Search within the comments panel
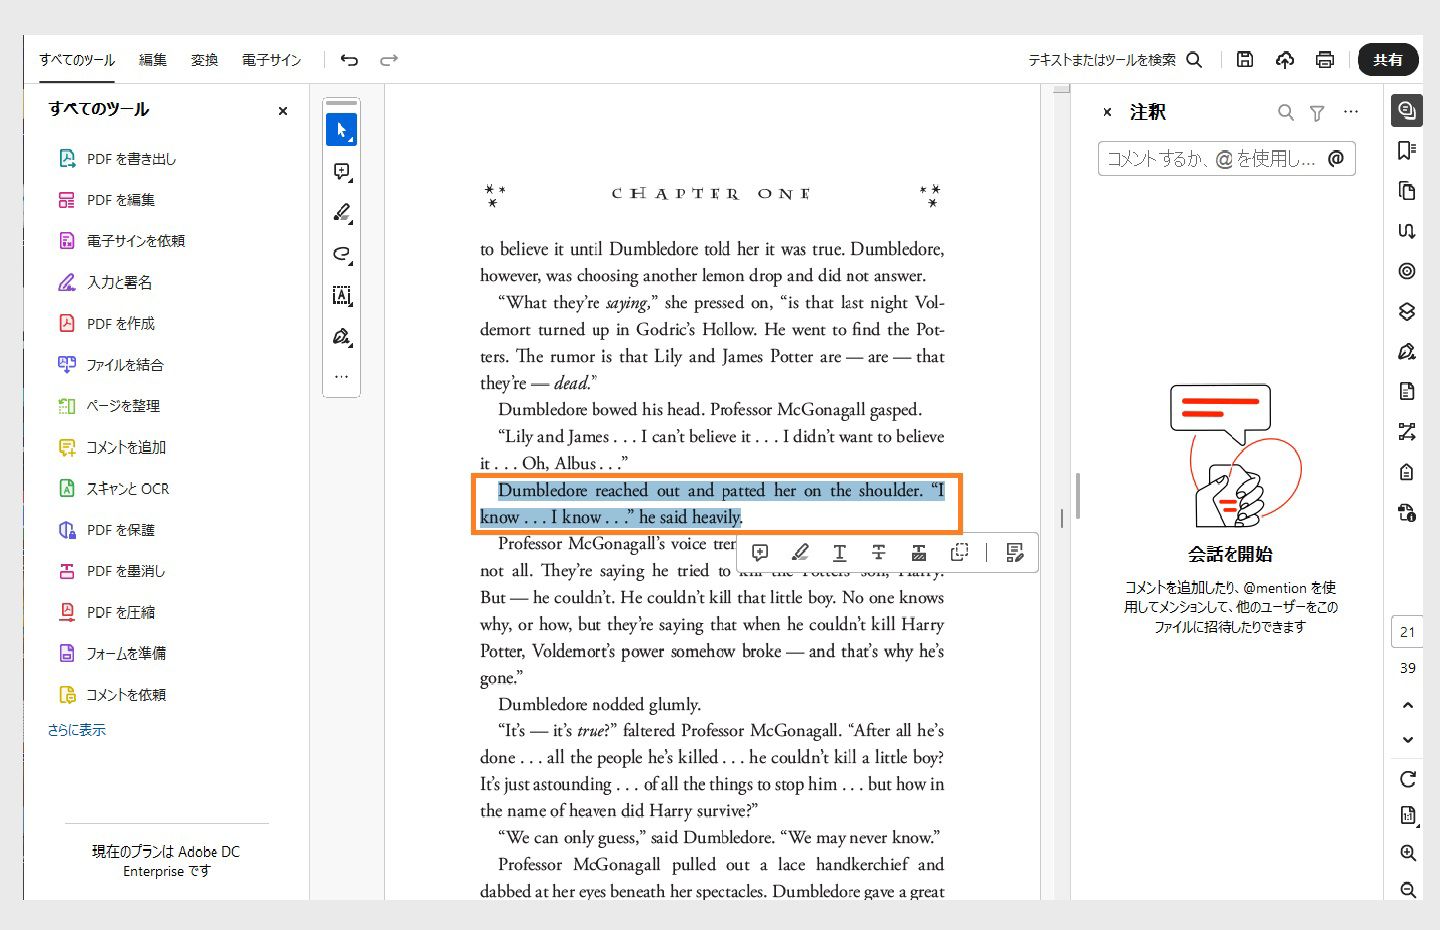Viewport: 1440px width, 930px height. [1286, 113]
